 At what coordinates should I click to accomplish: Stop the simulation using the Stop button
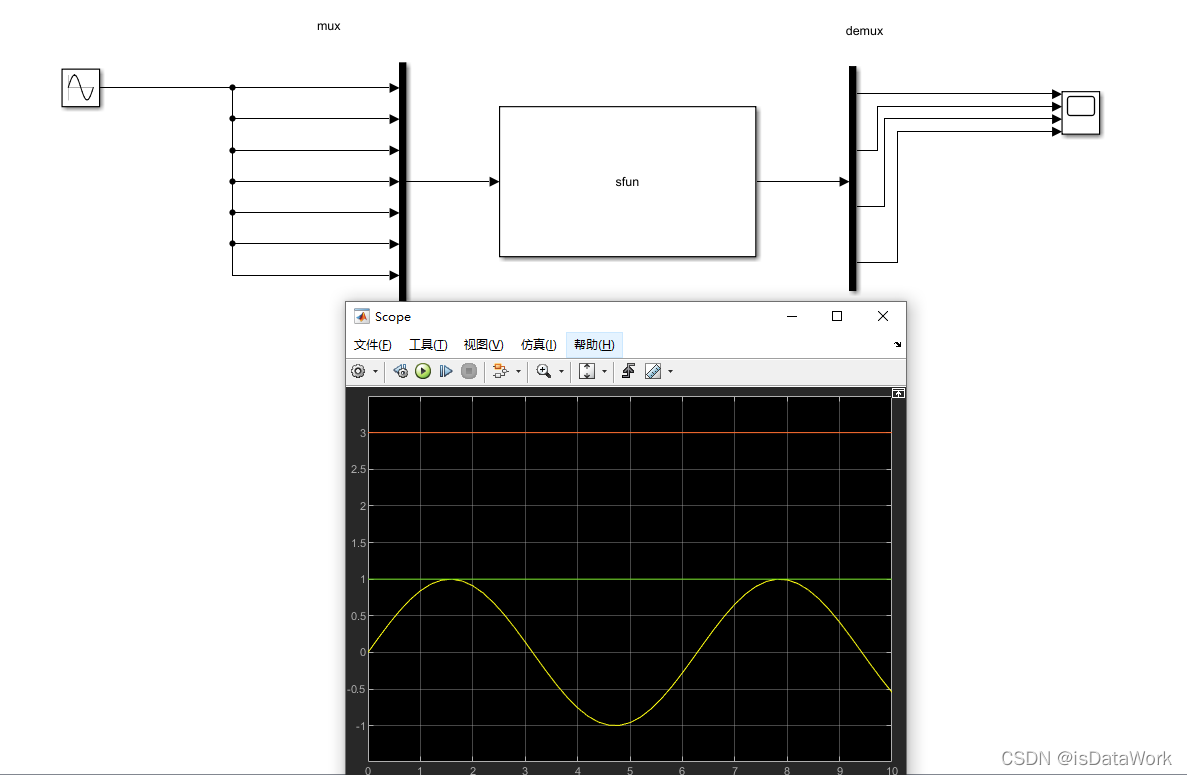[x=469, y=371]
